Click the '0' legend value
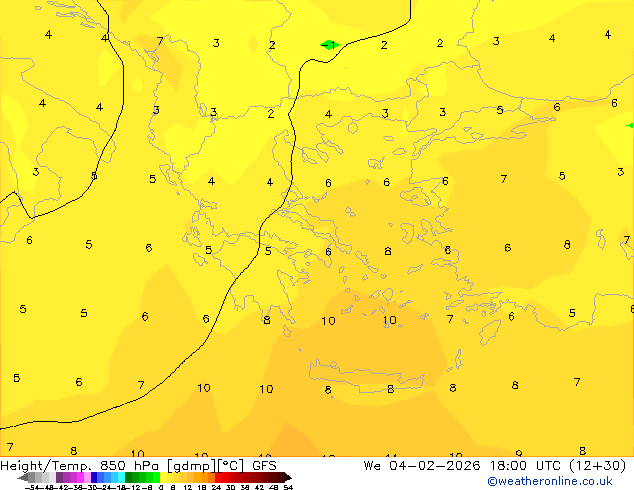The image size is (634, 490). coord(161,488)
